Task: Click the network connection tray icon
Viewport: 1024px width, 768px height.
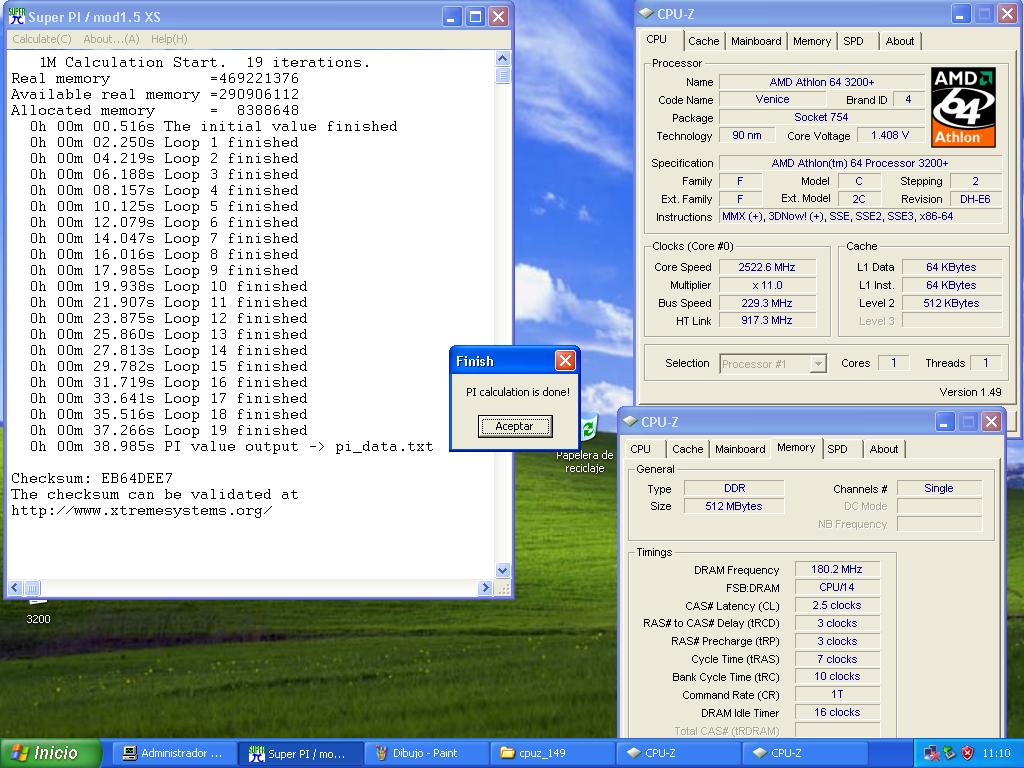Action: click(931, 753)
